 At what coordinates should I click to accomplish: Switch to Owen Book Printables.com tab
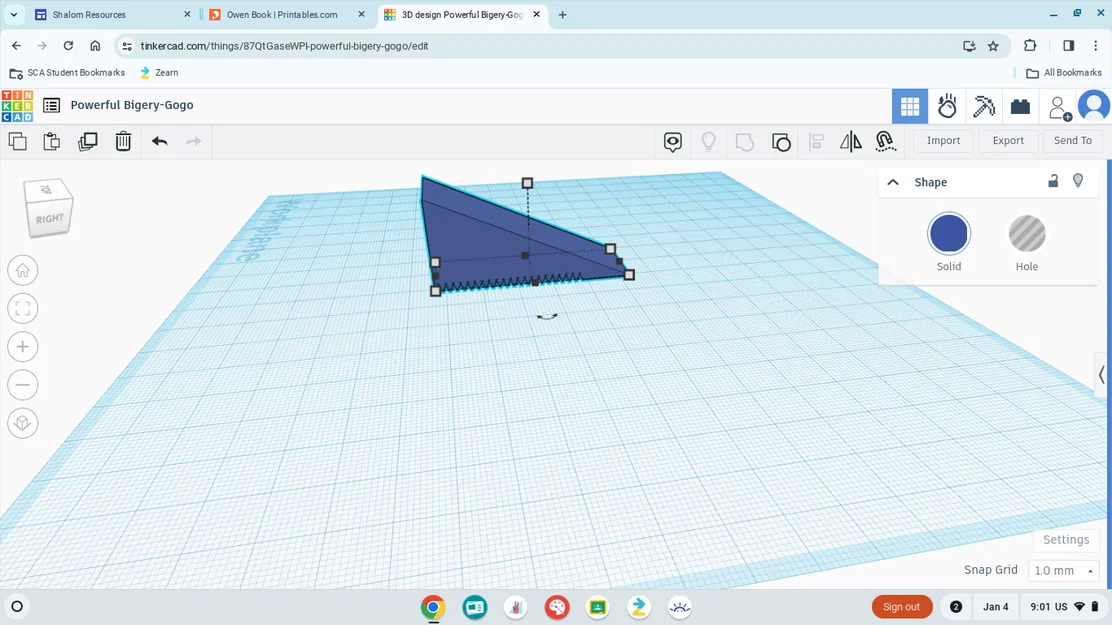tap(282, 14)
